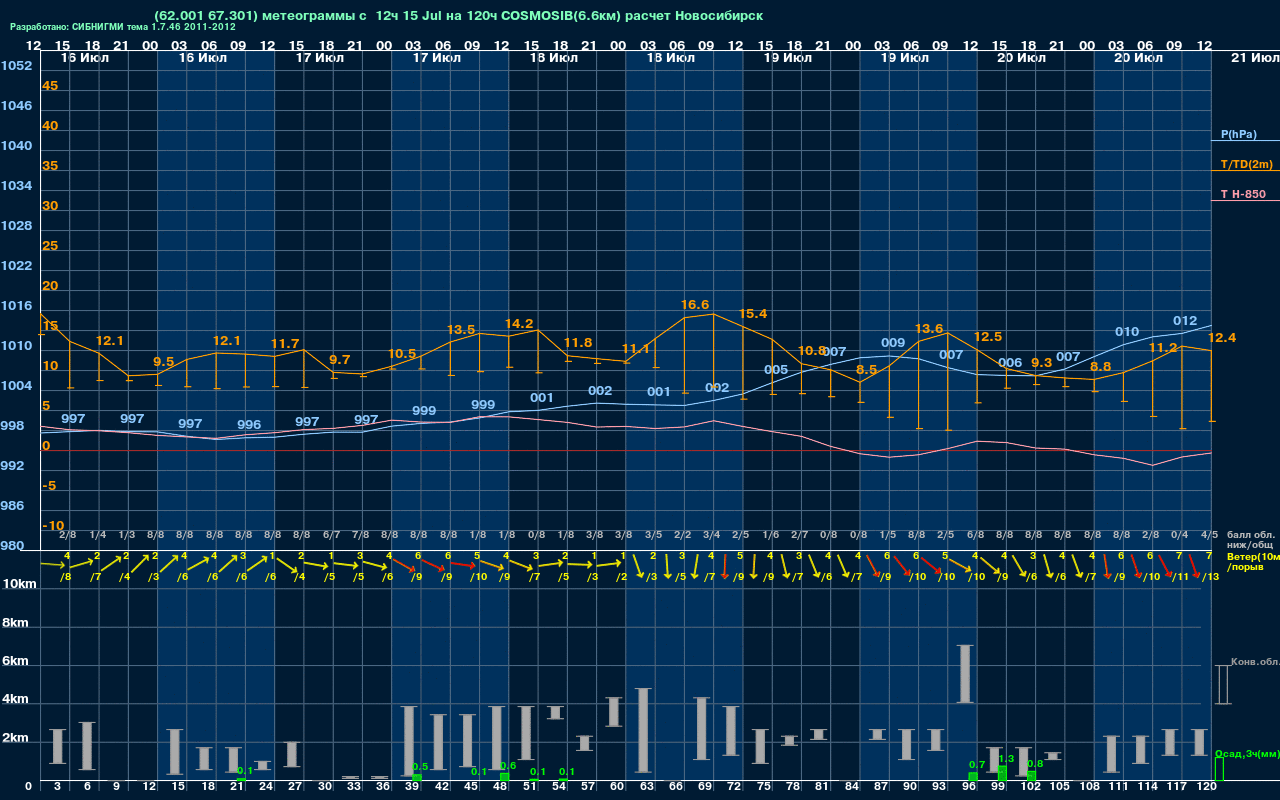Click the Разработано СИБНИГМИ credit line
This screenshot has height=800, width=1280.
tap(123, 27)
